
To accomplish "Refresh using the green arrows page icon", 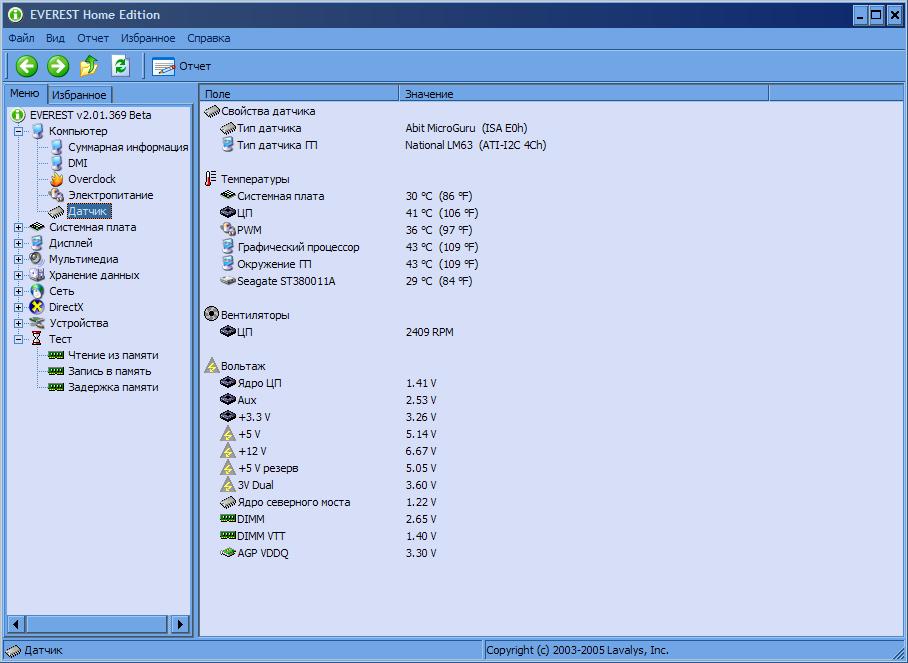I will pos(120,65).
